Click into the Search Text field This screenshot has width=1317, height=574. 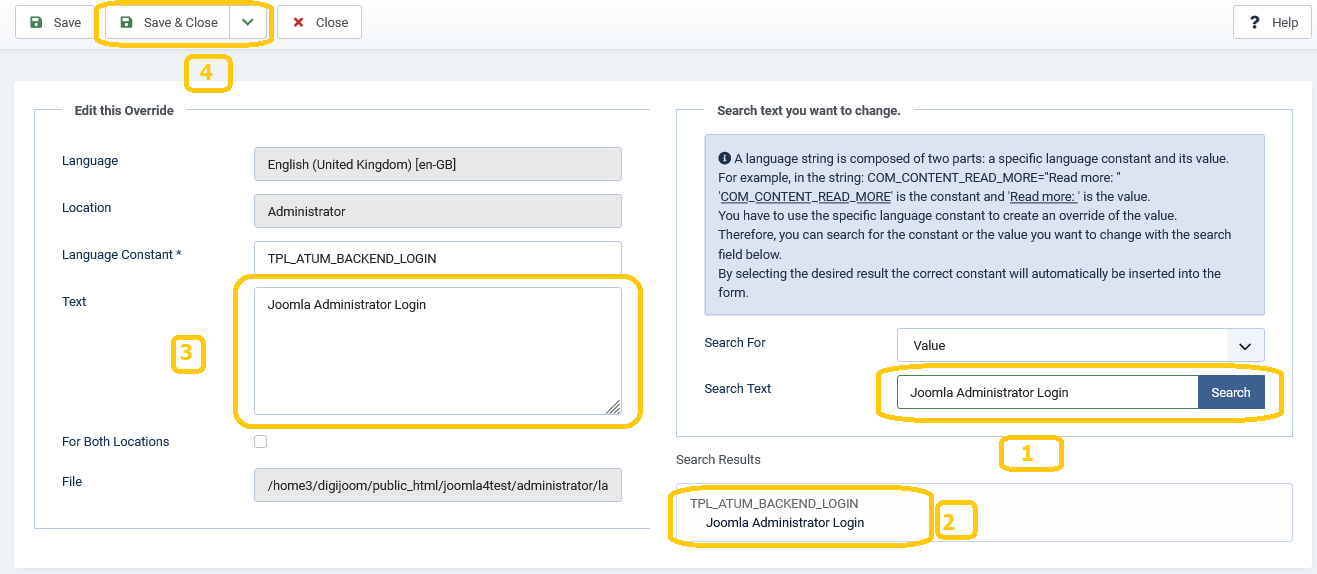[1046, 392]
